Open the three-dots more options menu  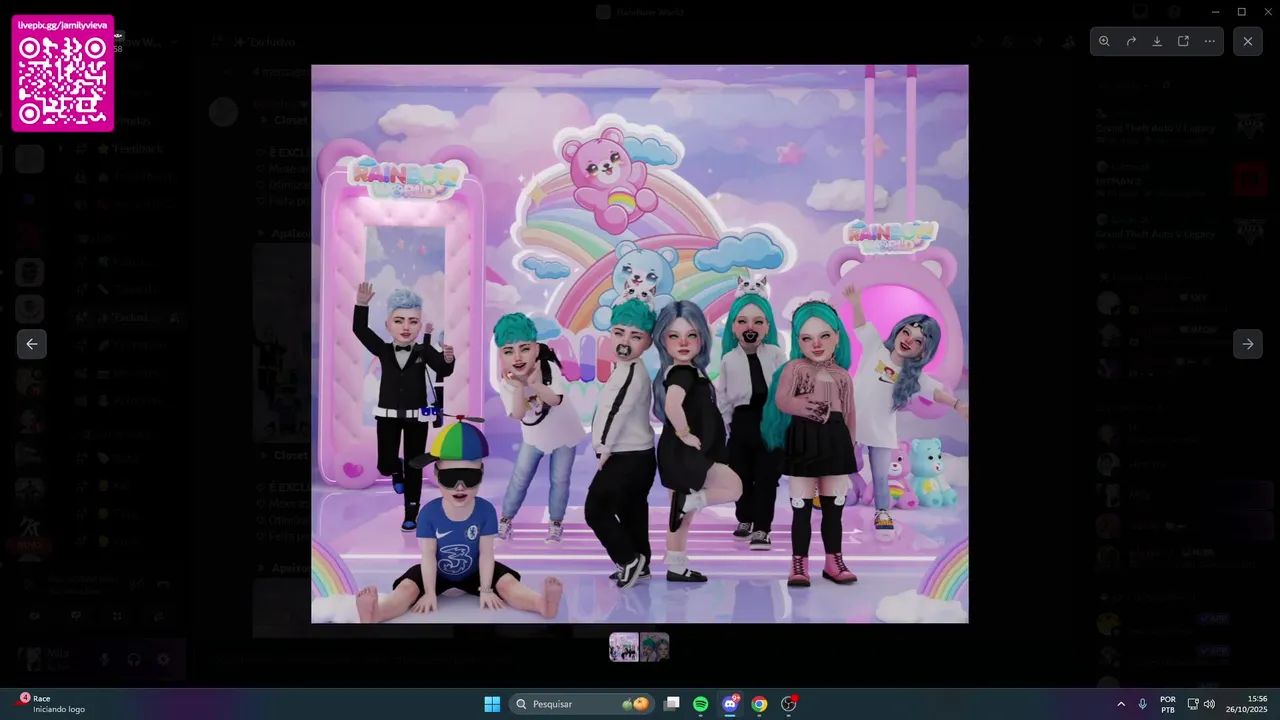point(1209,41)
